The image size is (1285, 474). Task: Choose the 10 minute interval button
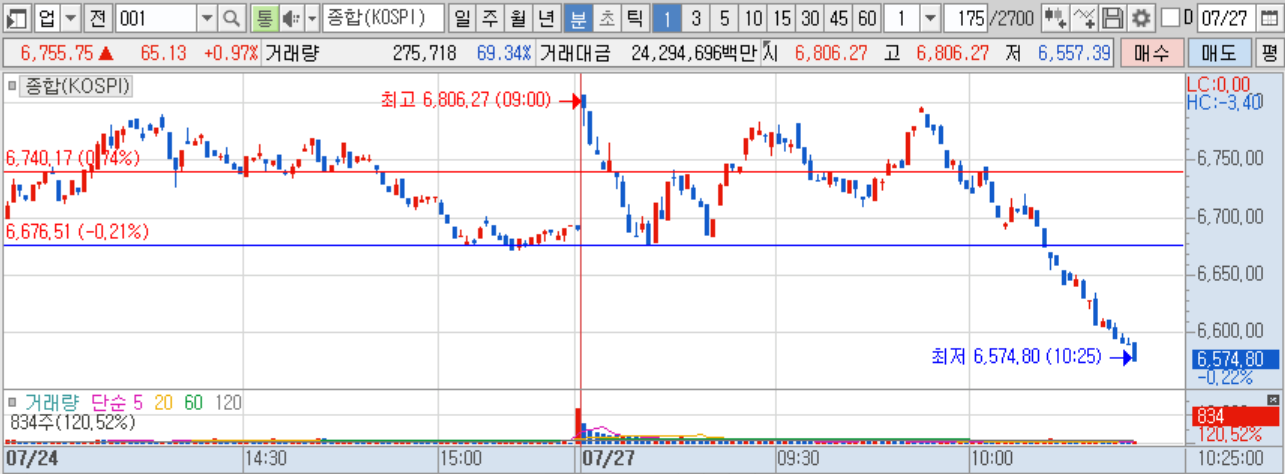pos(753,17)
